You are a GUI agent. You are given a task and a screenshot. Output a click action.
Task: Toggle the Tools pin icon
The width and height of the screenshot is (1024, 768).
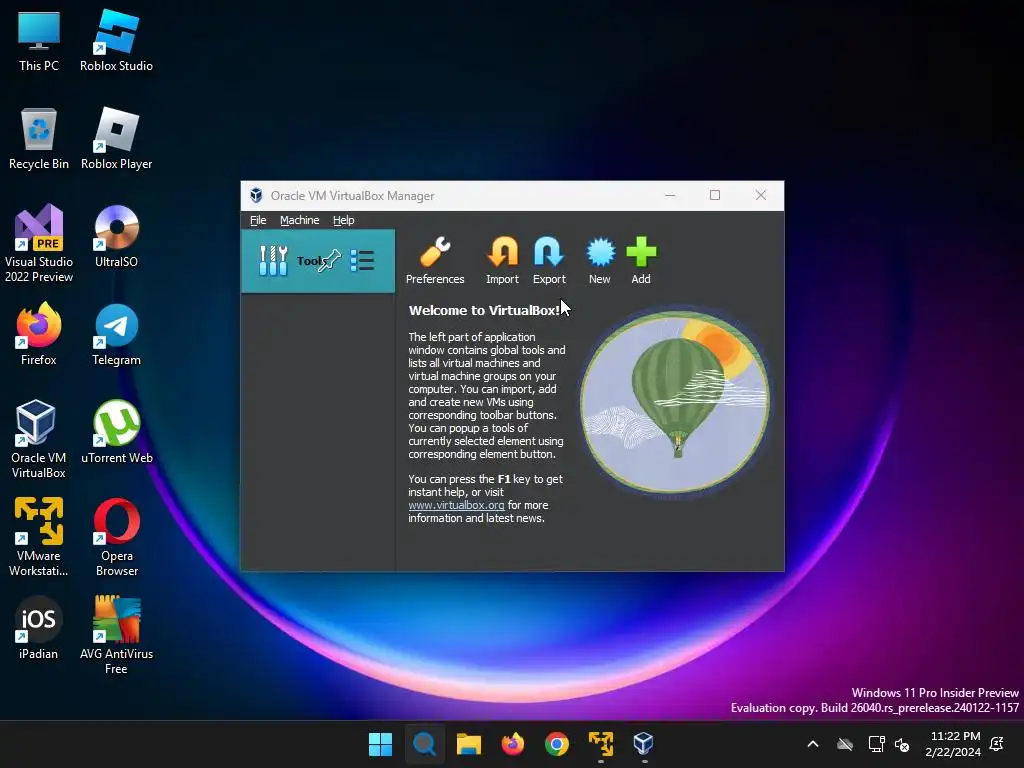pos(330,261)
